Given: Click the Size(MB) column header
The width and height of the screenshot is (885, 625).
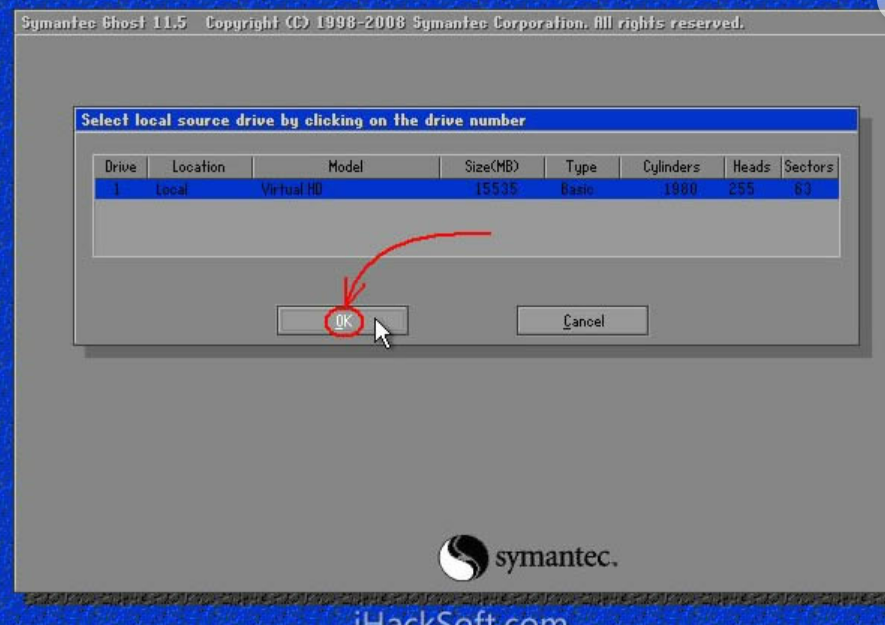Looking at the screenshot, I should tap(491, 167).
